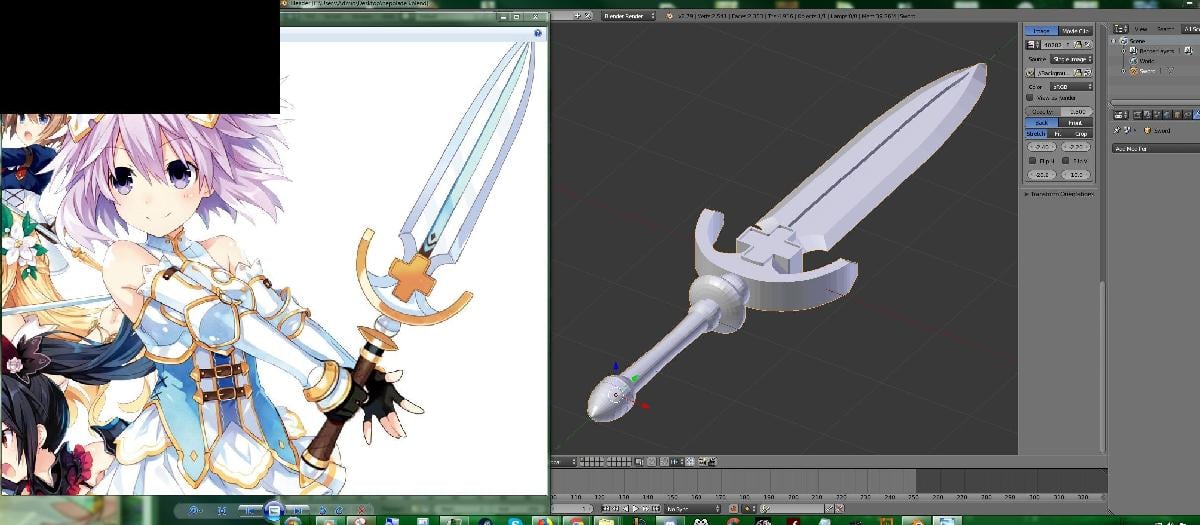Toggle the View as Render checkbox
The height and width of the screenshot is (525, 1200).
[x=1030, y=98]
